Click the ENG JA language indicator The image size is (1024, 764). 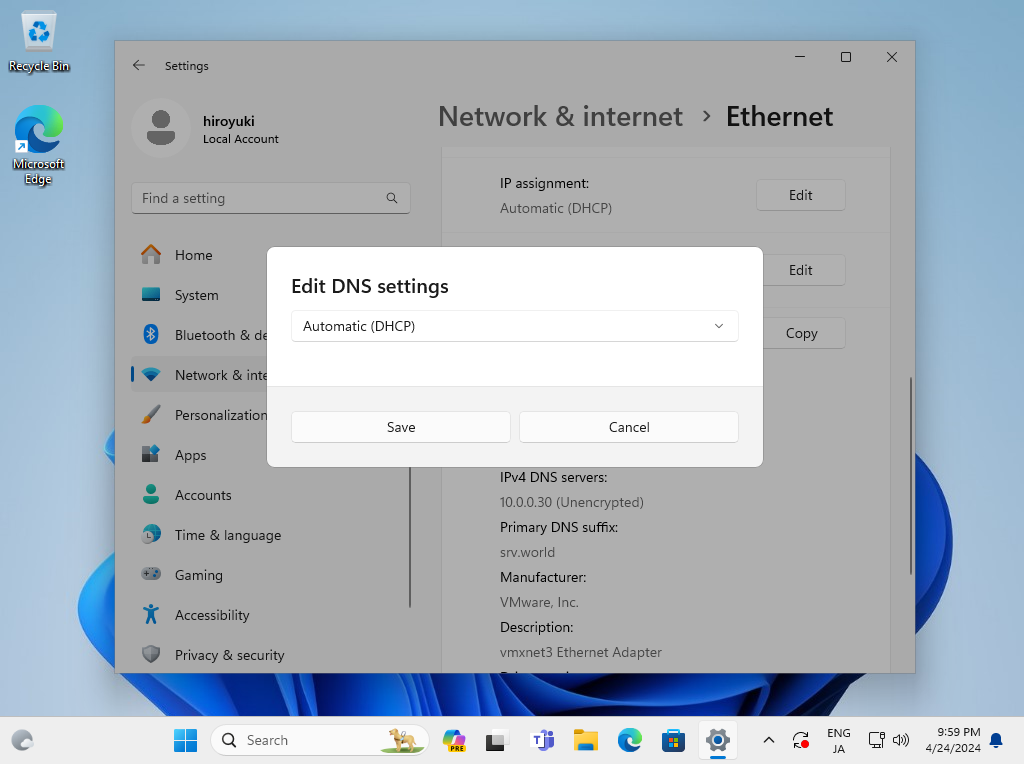pos(838,740)
